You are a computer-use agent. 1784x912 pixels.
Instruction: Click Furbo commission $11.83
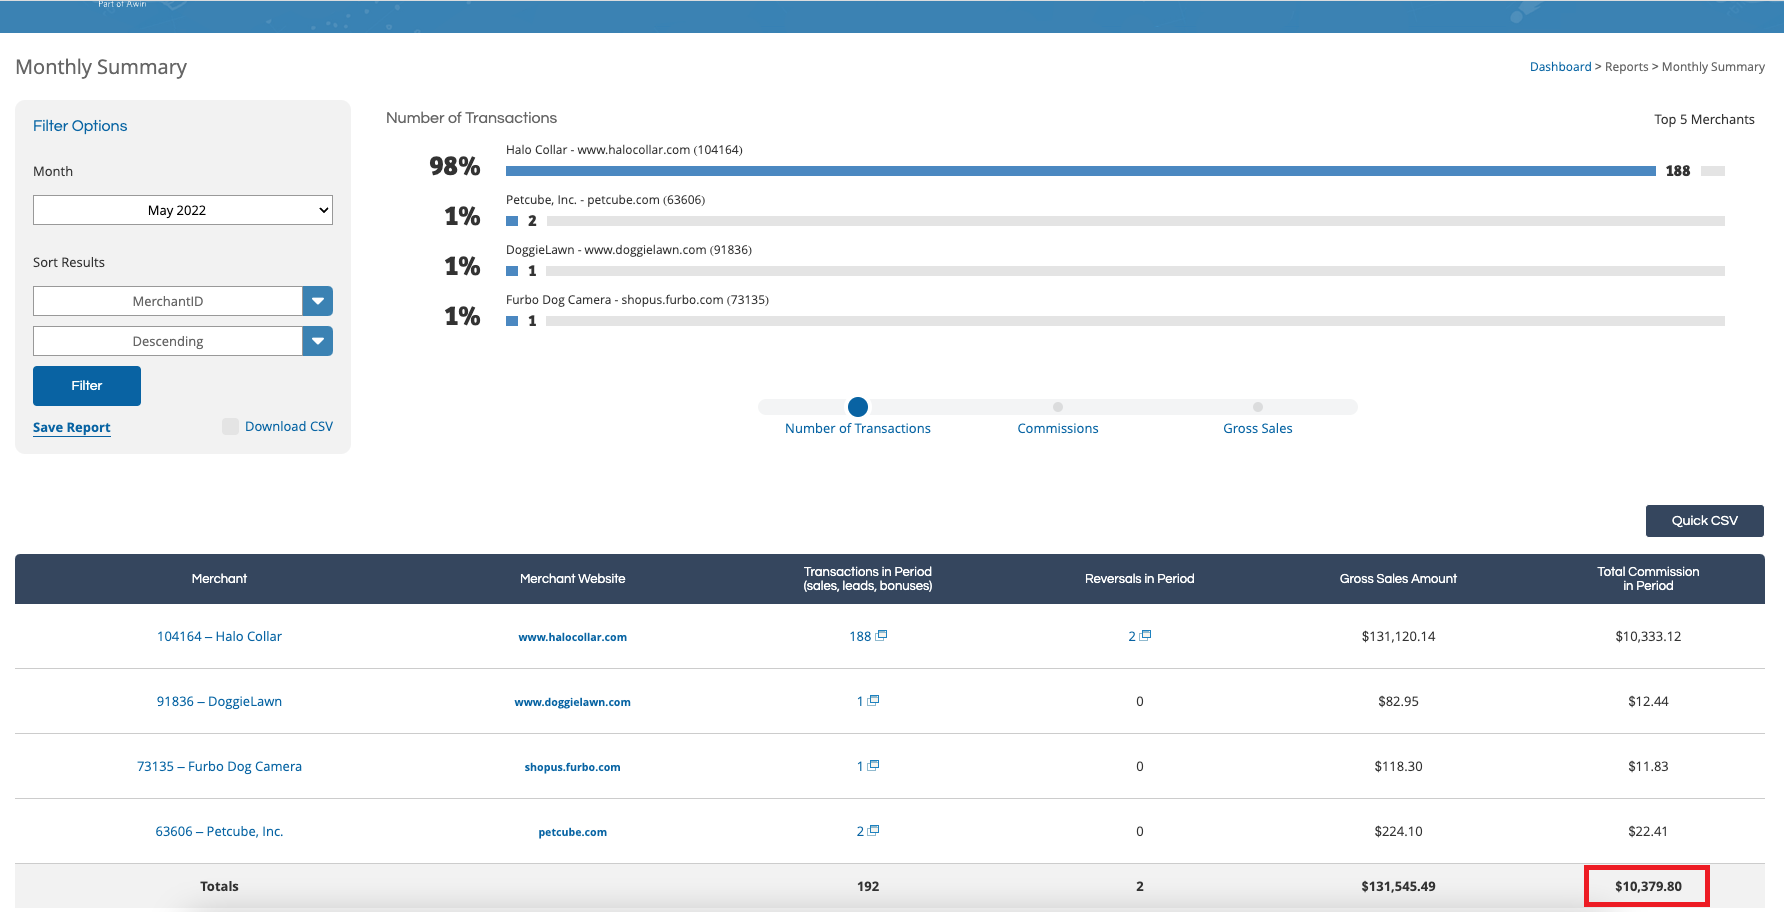coord(1648,766)
